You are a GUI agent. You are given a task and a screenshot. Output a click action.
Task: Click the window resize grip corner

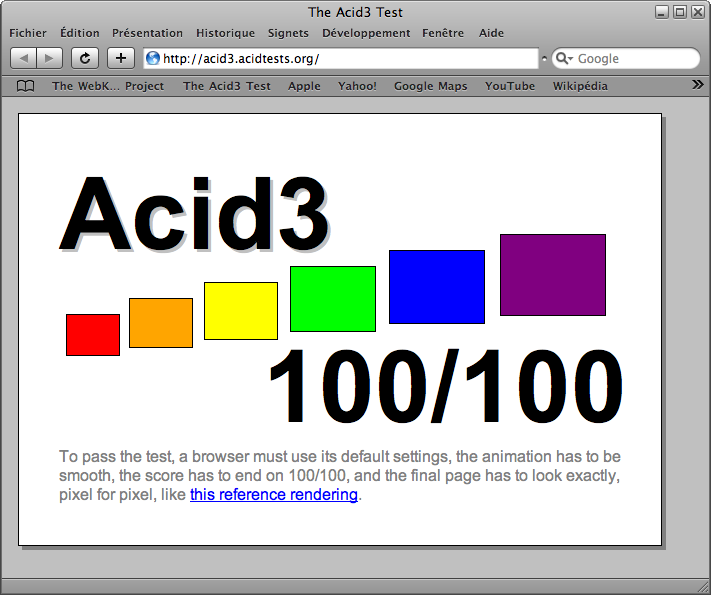point(702,586)
